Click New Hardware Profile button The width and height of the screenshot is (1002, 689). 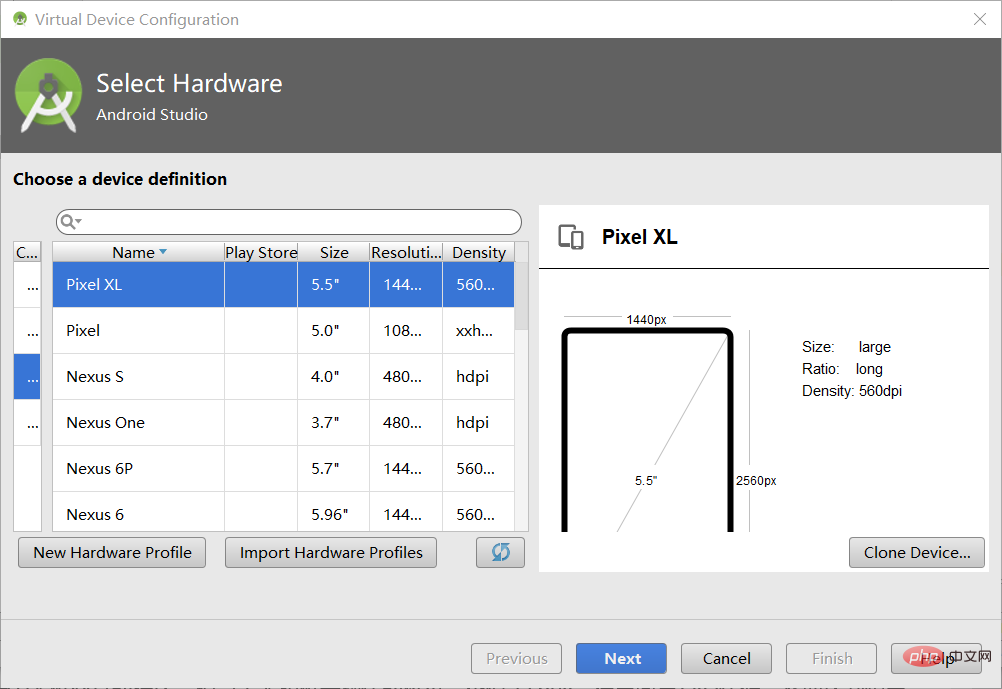111,552
